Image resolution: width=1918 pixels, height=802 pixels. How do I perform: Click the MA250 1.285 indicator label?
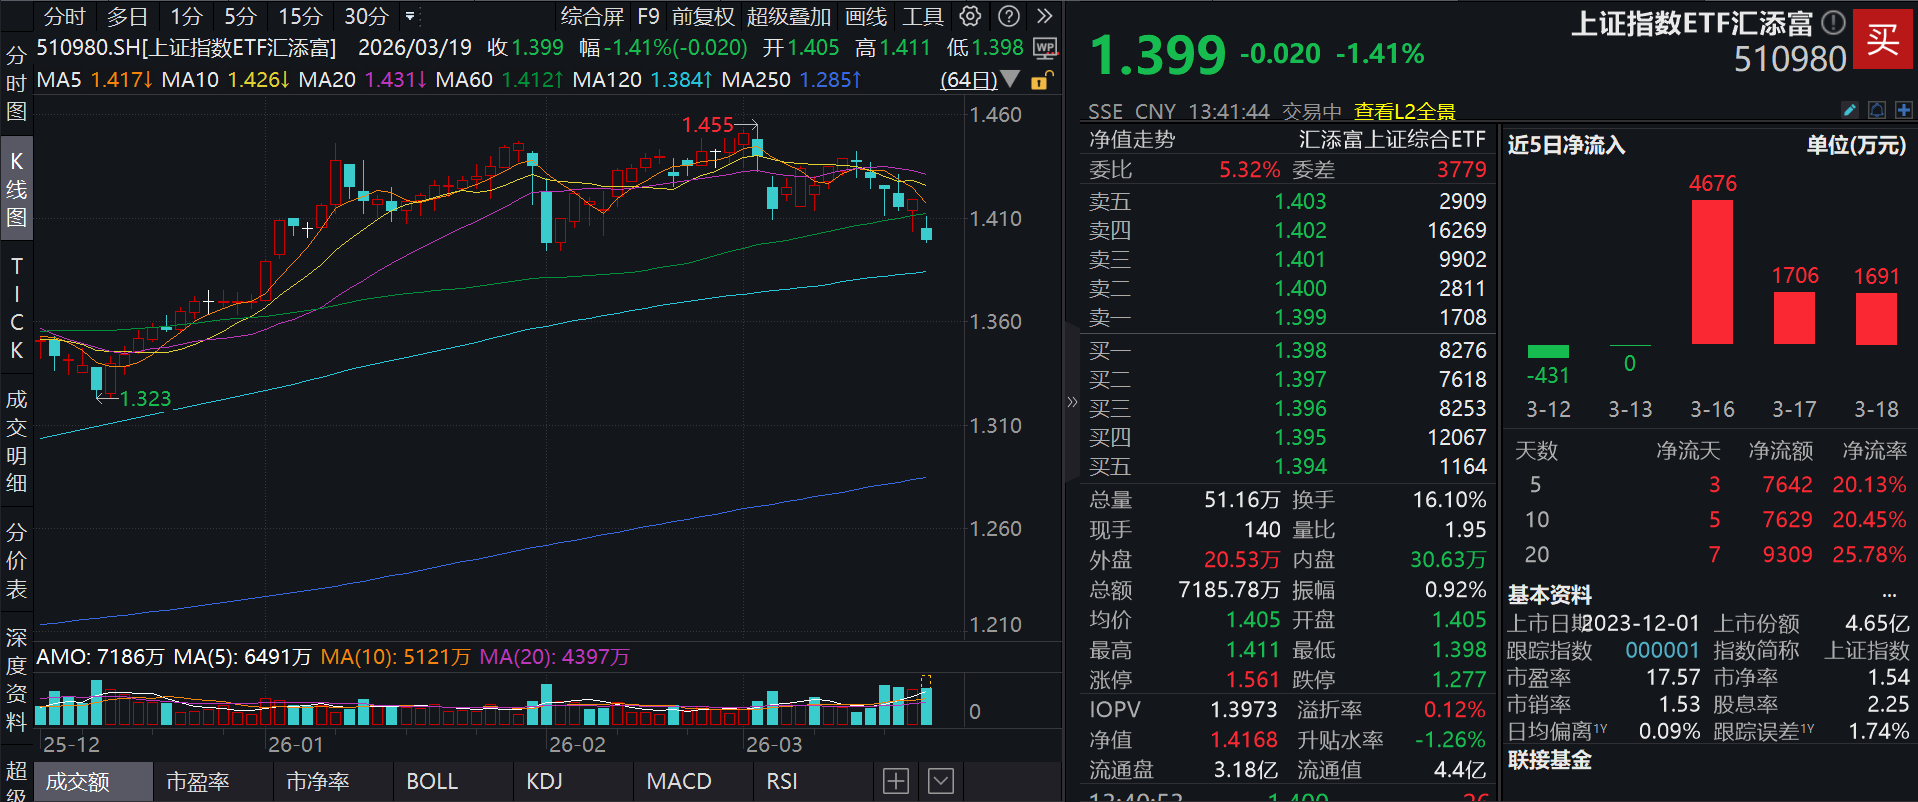(x=792, y=79)
